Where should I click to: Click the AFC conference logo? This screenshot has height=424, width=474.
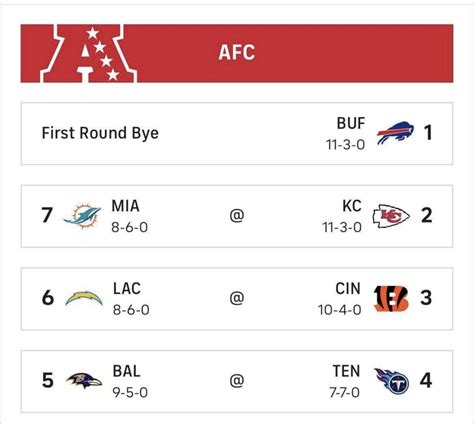tap(89, 53)
